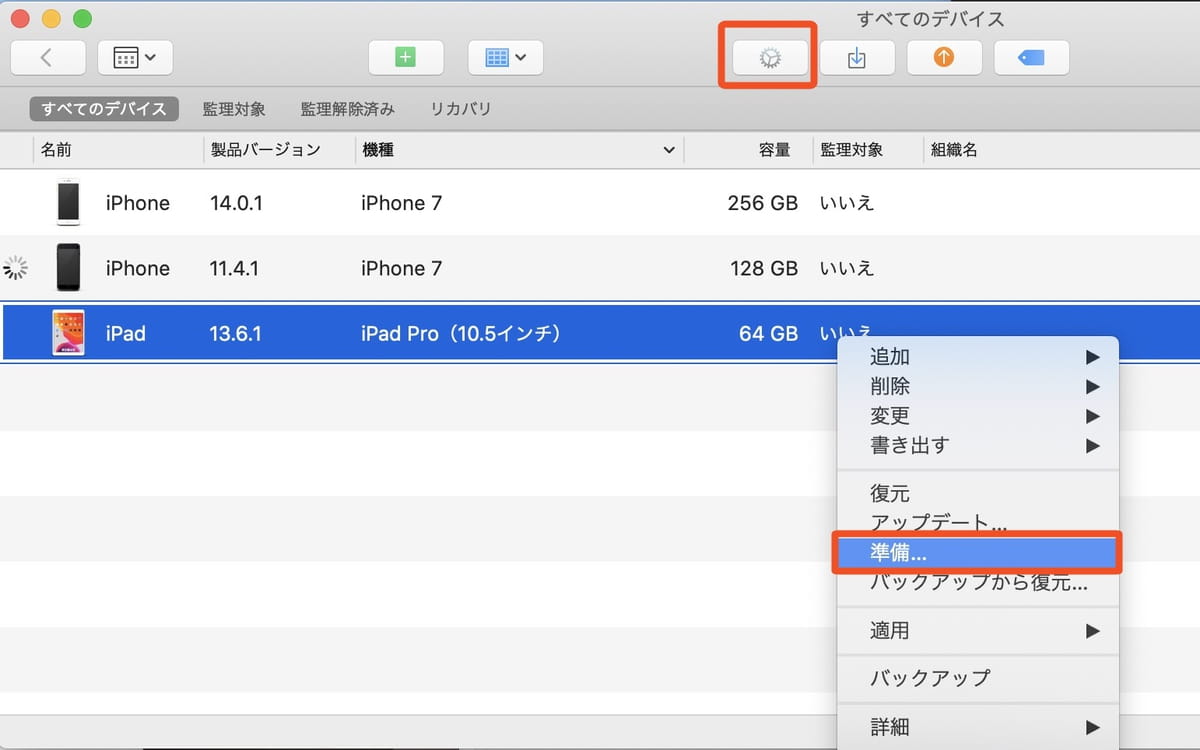The image size is (1200, 750).
Task: Click いいえ in the 256 GB iPhone row
Action: pyautogui.click(x=847, y=203)
